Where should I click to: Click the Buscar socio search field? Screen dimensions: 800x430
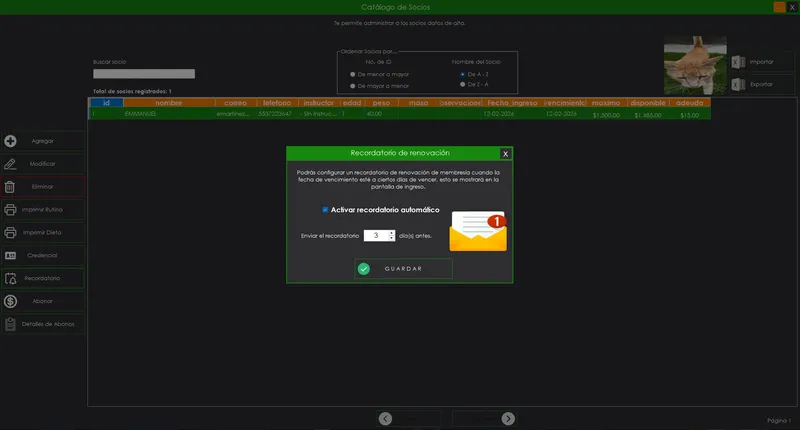click(x=144, y=74)
